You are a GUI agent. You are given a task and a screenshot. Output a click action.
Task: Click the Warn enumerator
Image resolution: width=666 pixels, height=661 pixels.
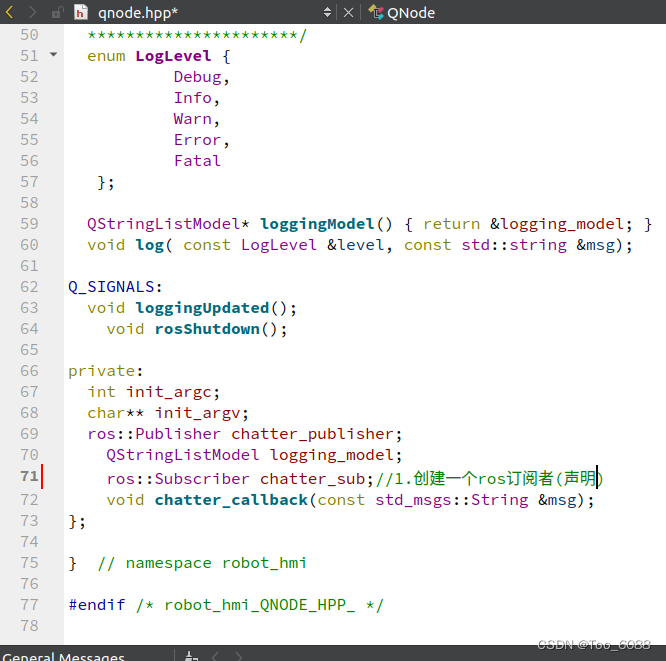tap(192, 119)
